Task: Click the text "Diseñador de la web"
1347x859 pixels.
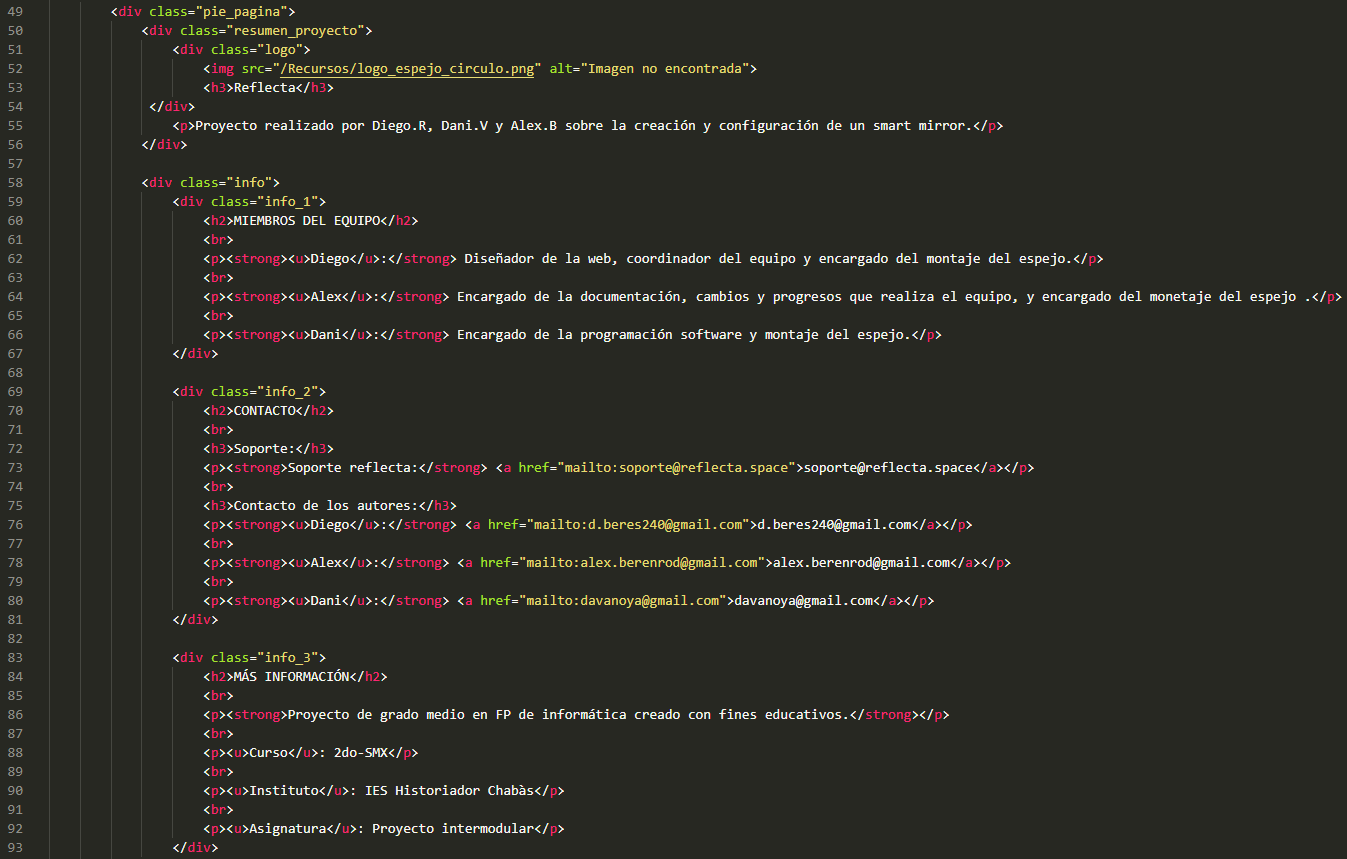Action: point(538,259)
